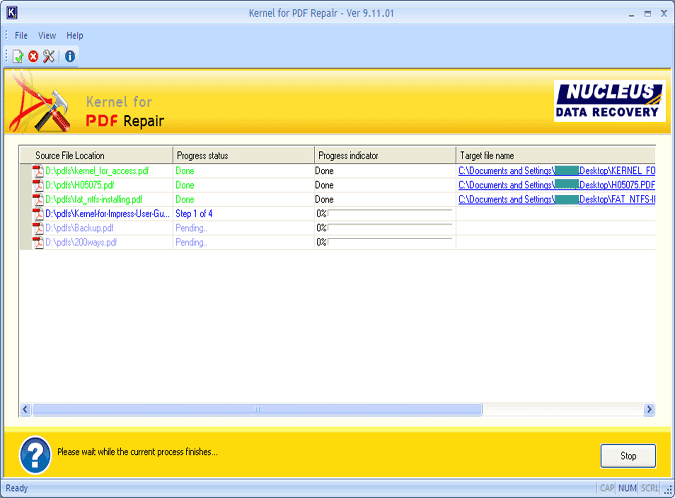Click the horizontal scrollbar left arrow
The height and width of the screenshot is (498, 675).
[25, 409]
